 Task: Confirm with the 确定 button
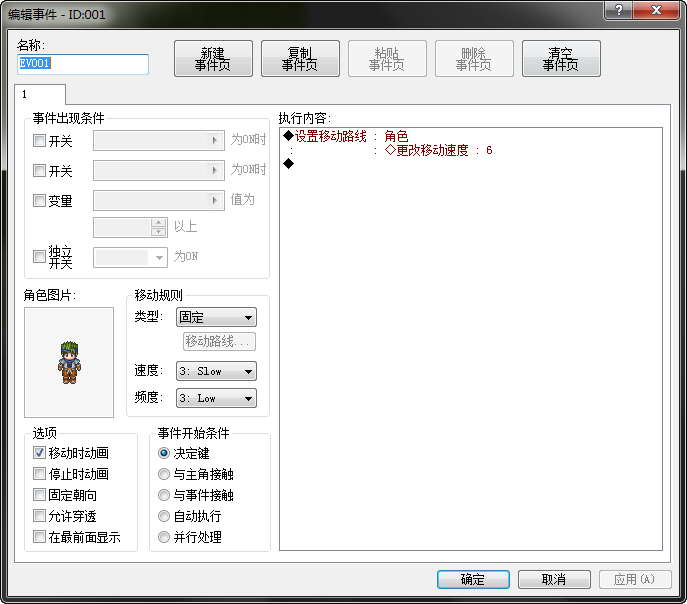[x=473, y=579]
